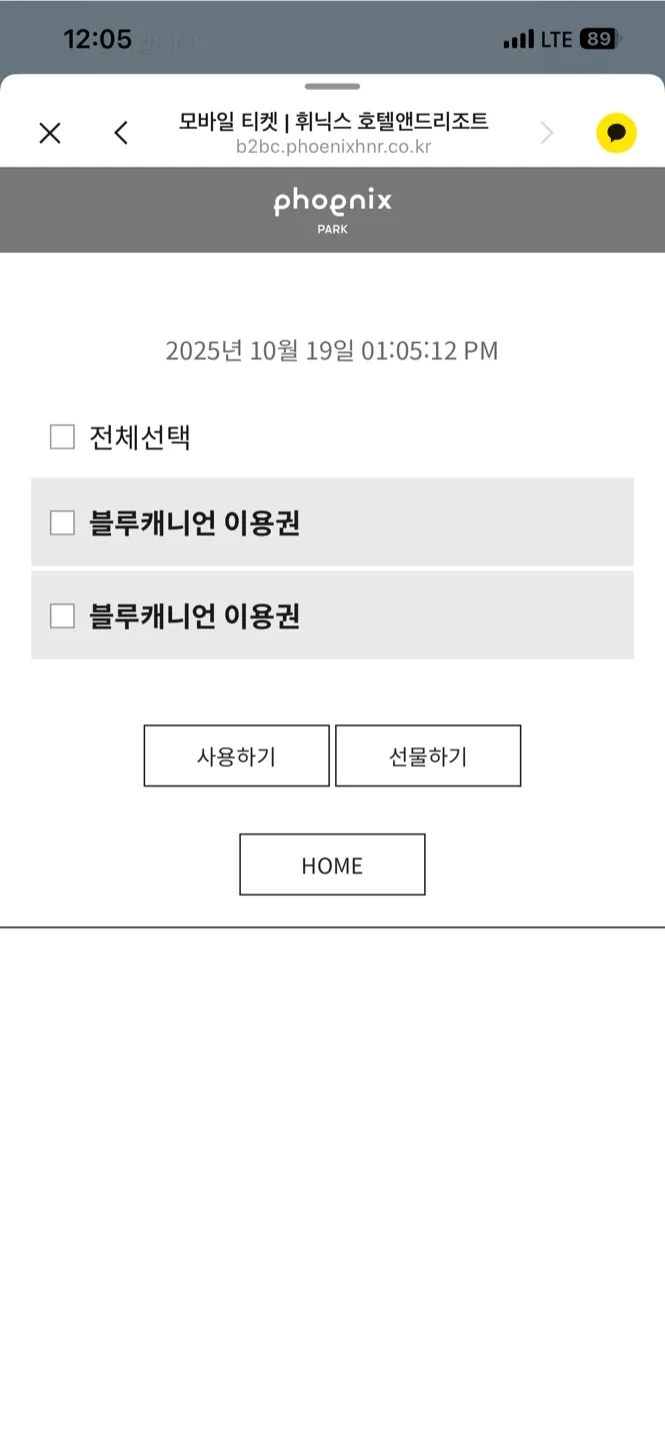The image size is (665, 1440).
Task: Tap the cellular signal strength bars
Action: [x=518, y=40]
